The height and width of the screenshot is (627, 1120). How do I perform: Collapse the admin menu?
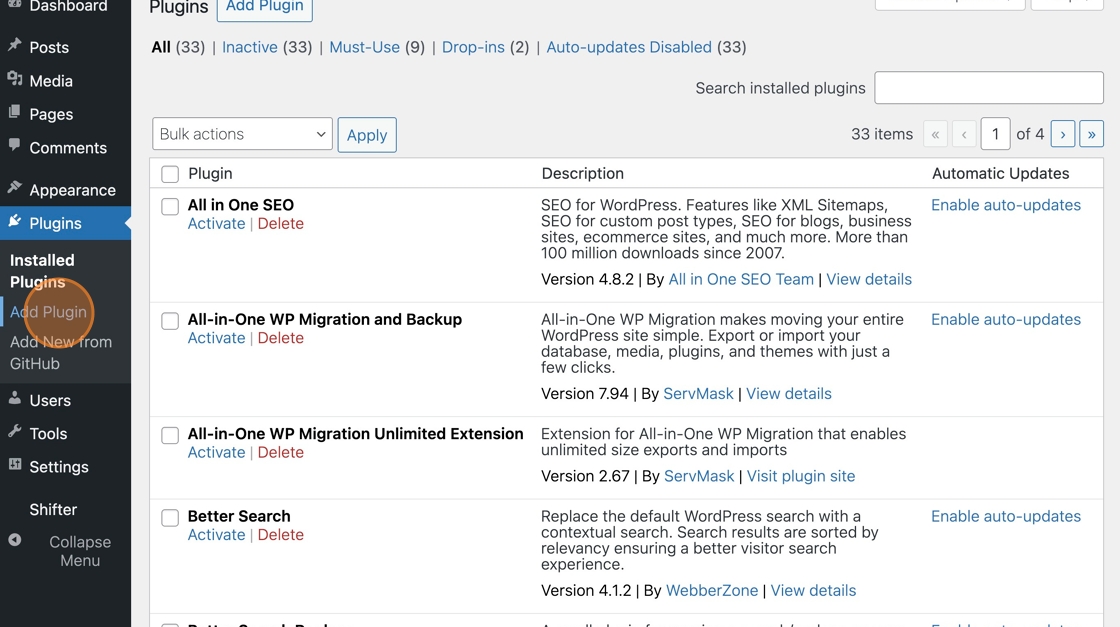coord(79,551)
